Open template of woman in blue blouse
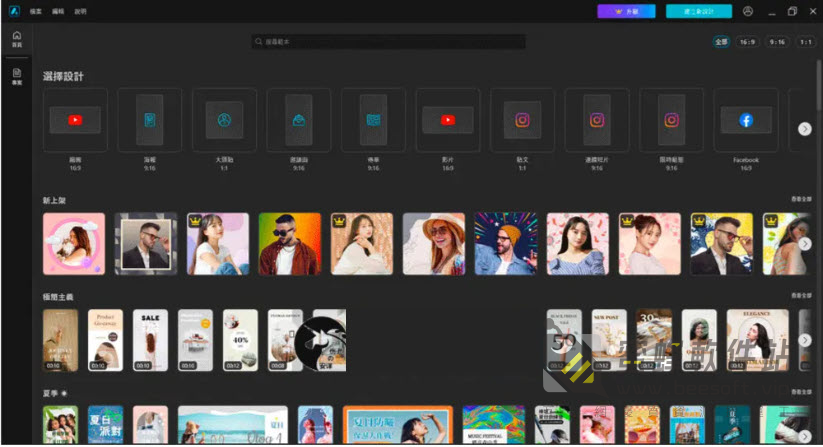This screenshot has width=823, height=447. click(577, 243)
